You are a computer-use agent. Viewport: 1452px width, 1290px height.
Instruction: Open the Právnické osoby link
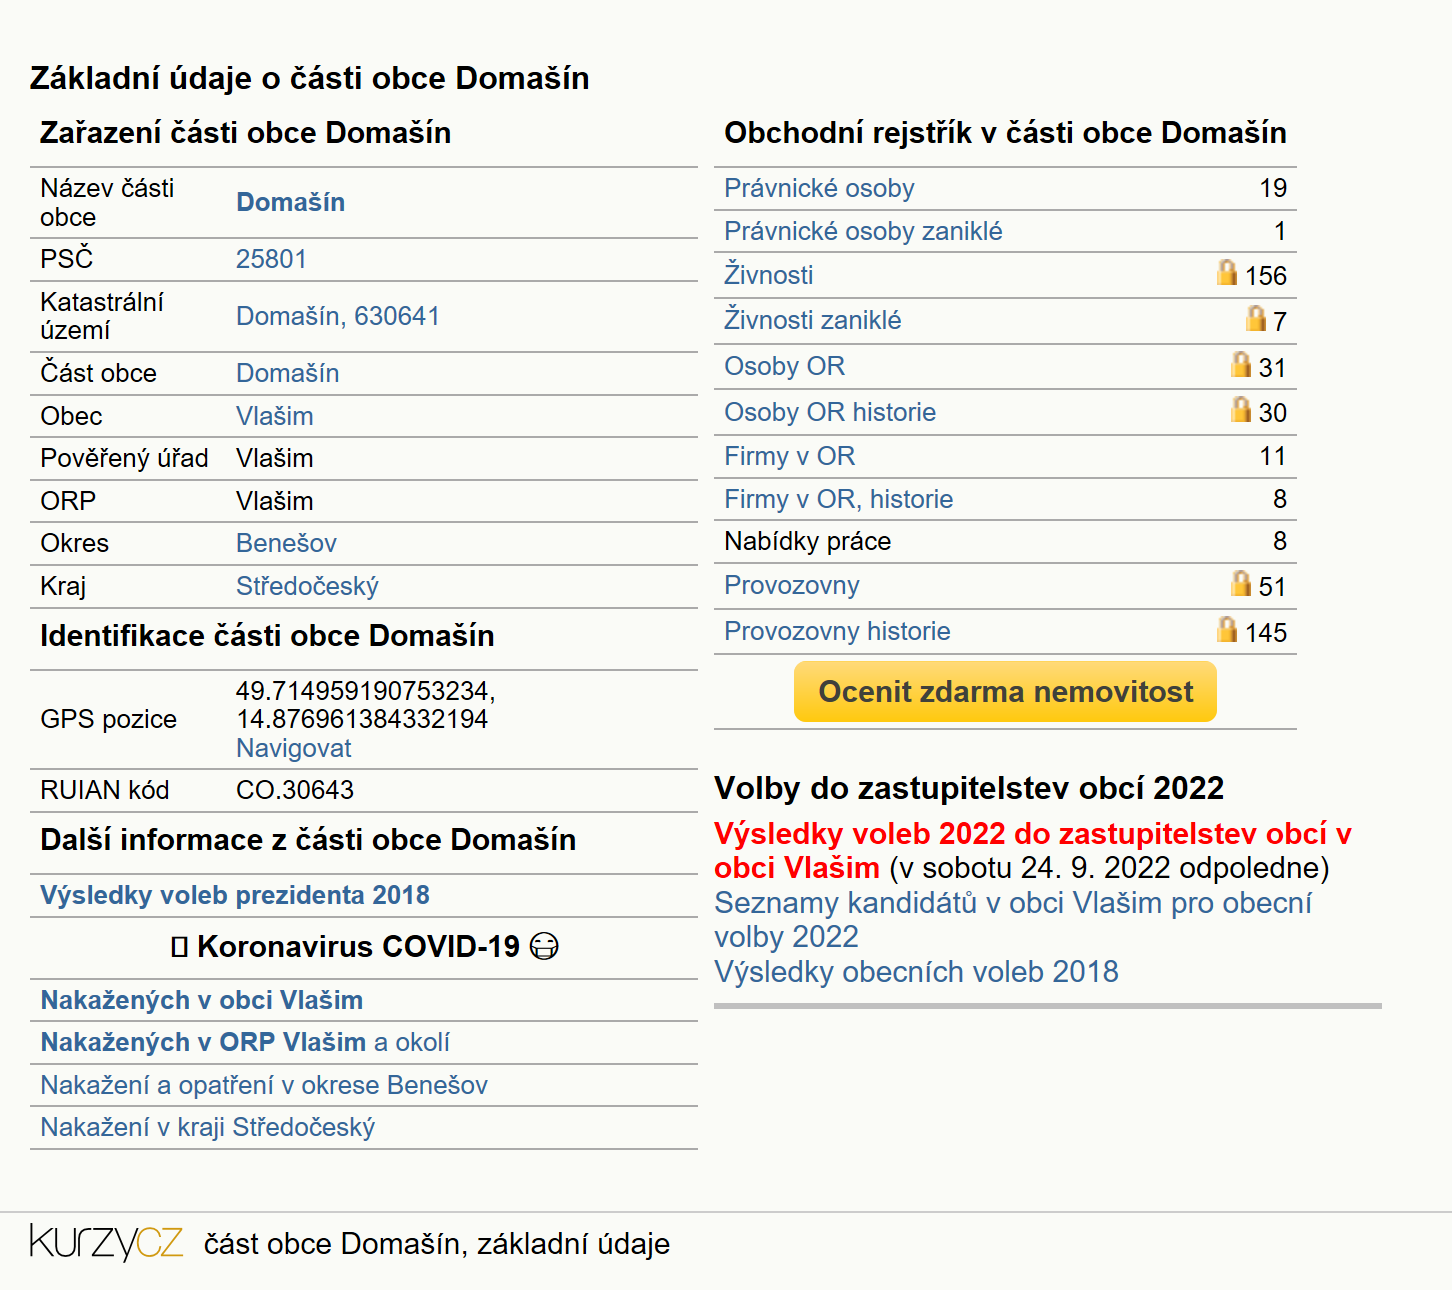pos(819,188)
